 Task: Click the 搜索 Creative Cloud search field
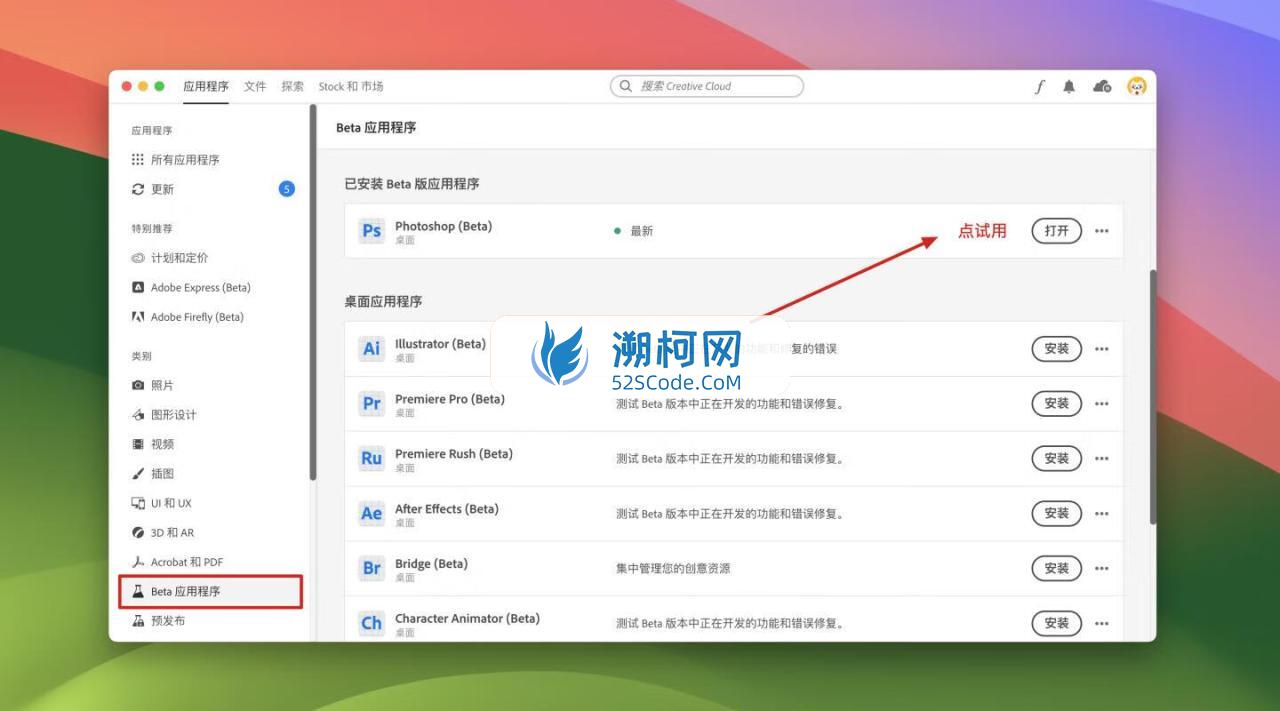coord(707,87)
